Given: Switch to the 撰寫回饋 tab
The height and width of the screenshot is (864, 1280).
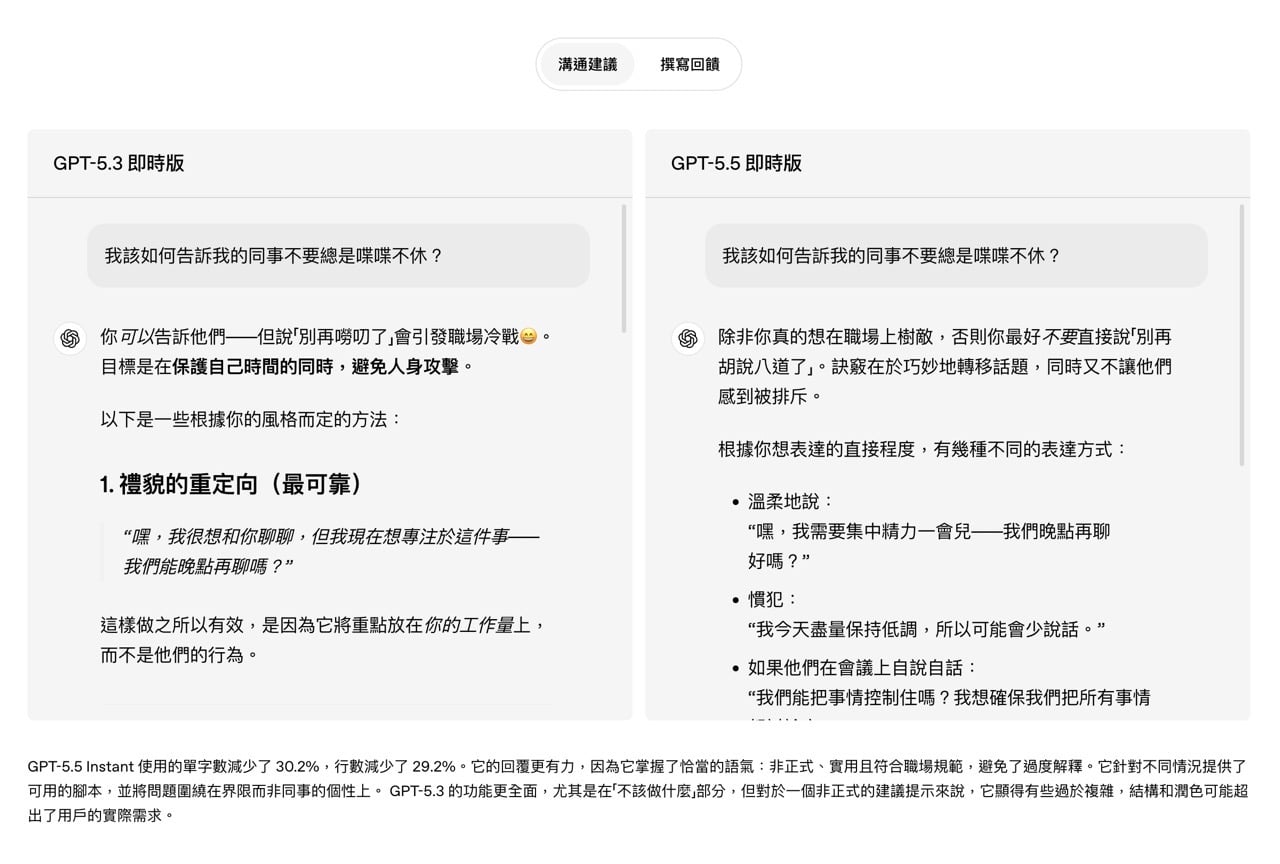Looking at the screenshot, I should click(689, 64).
